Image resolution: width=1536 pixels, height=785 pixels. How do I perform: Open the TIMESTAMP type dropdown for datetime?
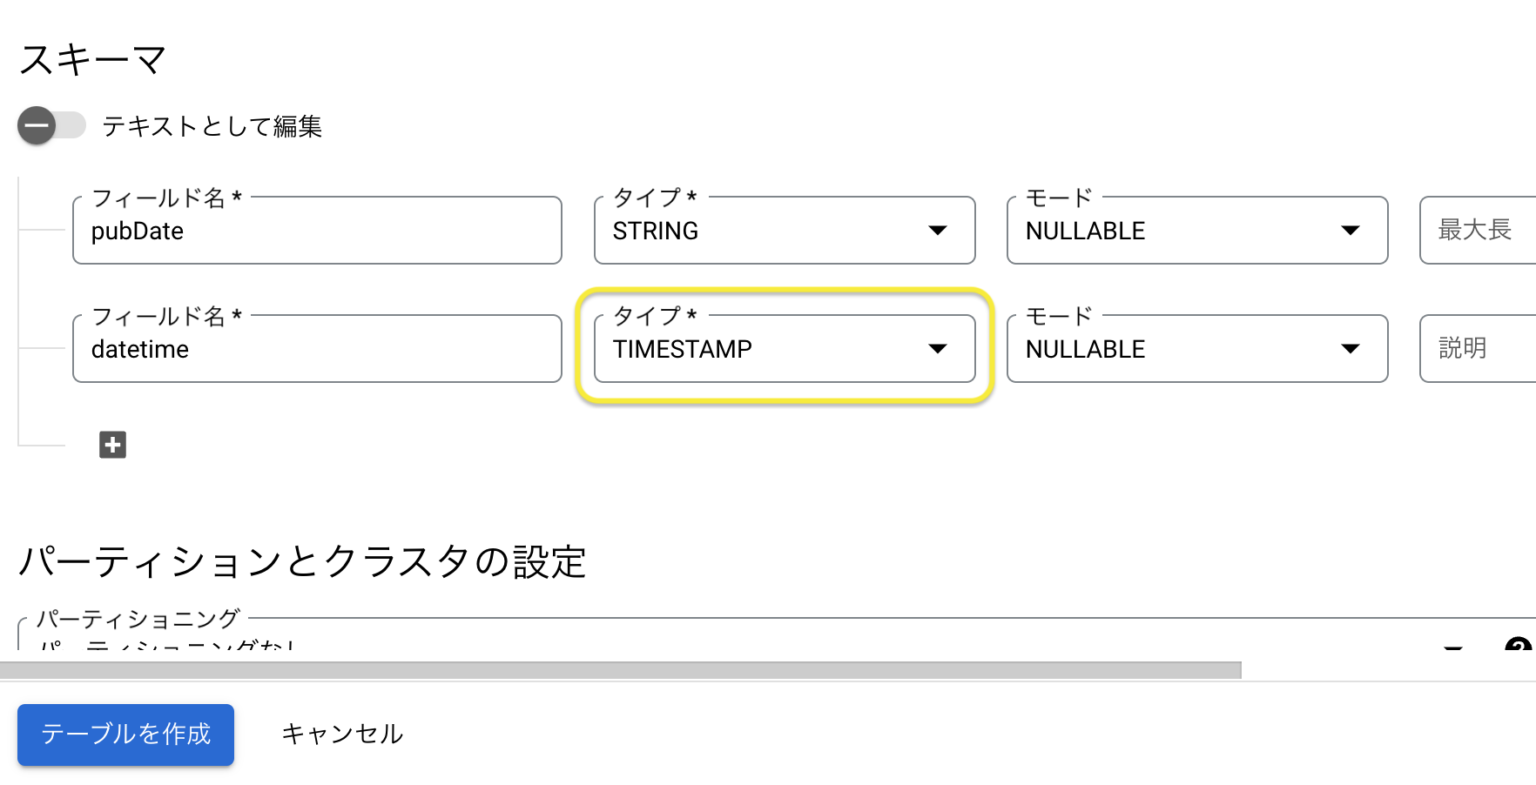click(x=784, y=349)
